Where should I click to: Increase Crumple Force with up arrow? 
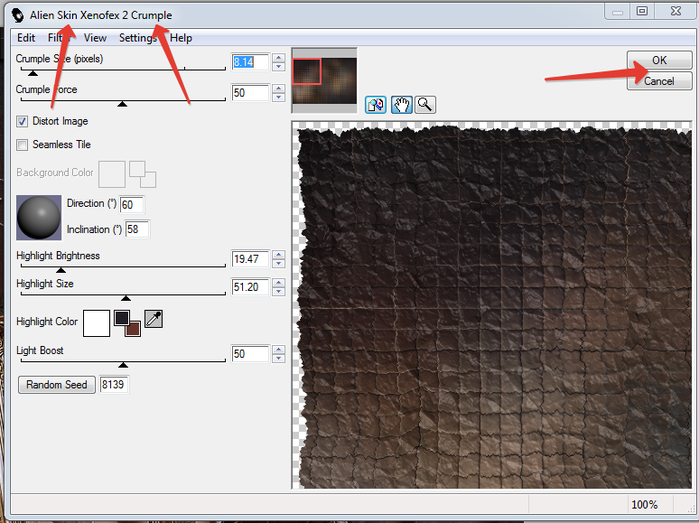point(279,89)
